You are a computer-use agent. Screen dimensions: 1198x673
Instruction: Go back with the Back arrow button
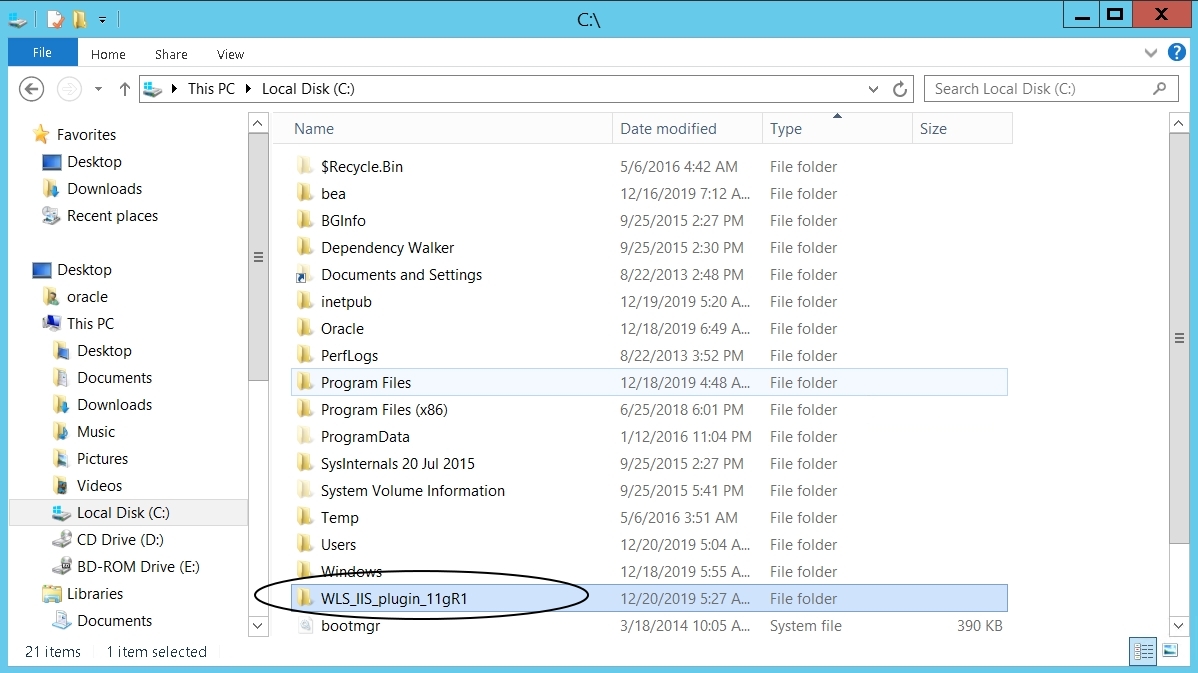point(31,89)
